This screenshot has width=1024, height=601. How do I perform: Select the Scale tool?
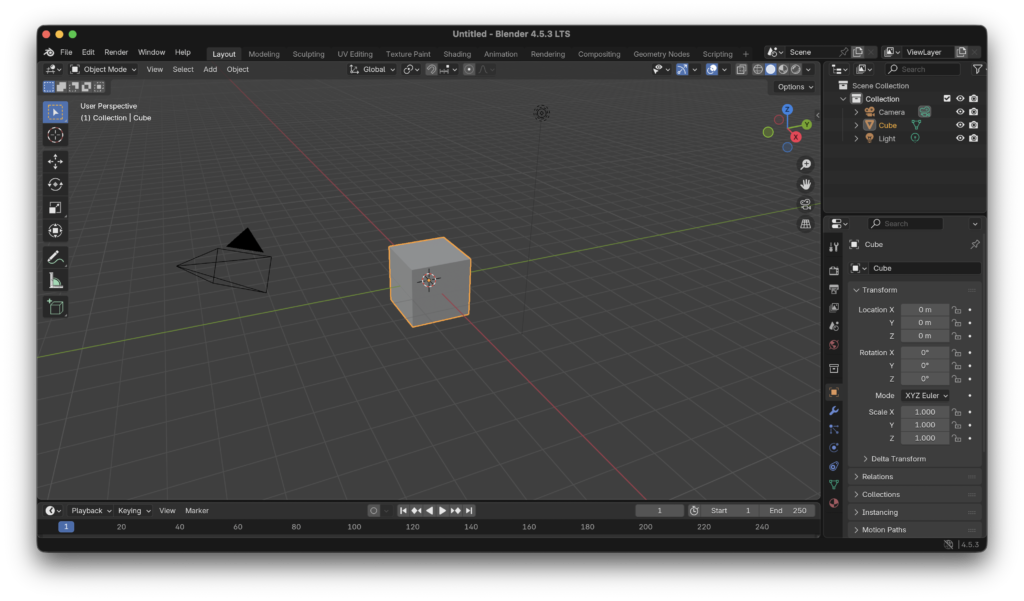pos(56,208)
